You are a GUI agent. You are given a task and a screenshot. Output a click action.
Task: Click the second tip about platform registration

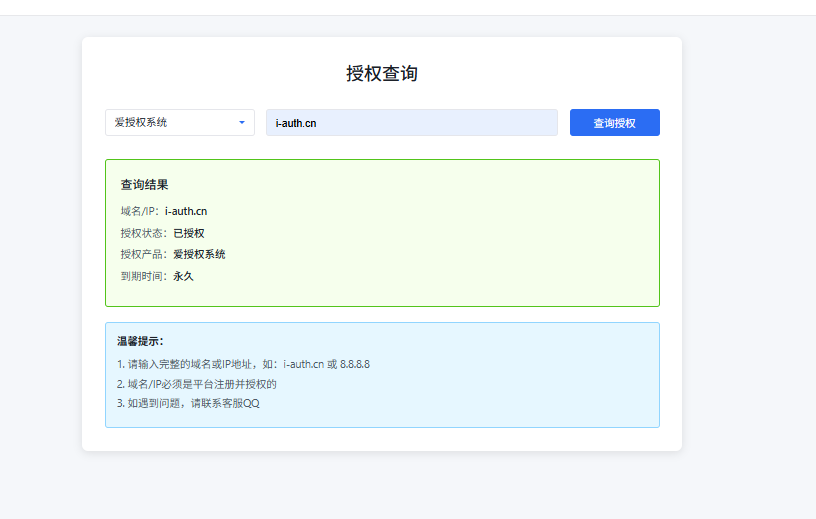pyautogui.click(x=196, y=383)
